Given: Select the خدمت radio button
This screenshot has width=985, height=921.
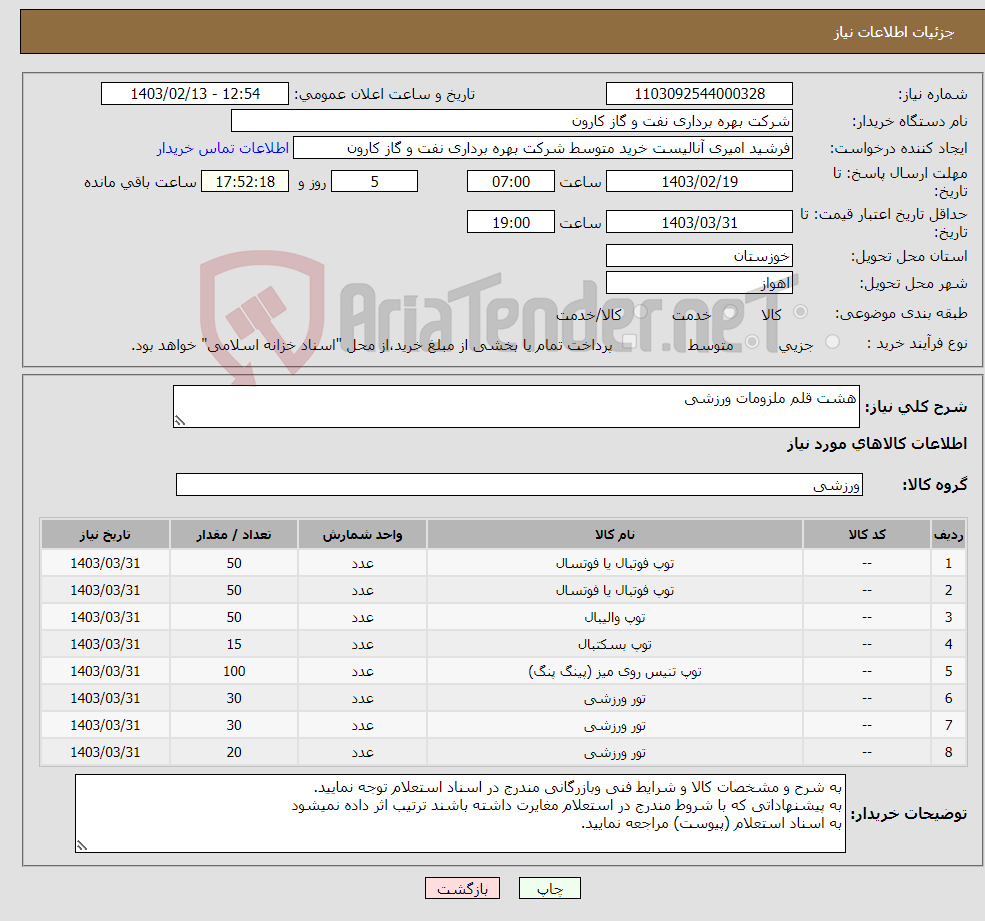Looking at the screenshot, I should (729, 312).
